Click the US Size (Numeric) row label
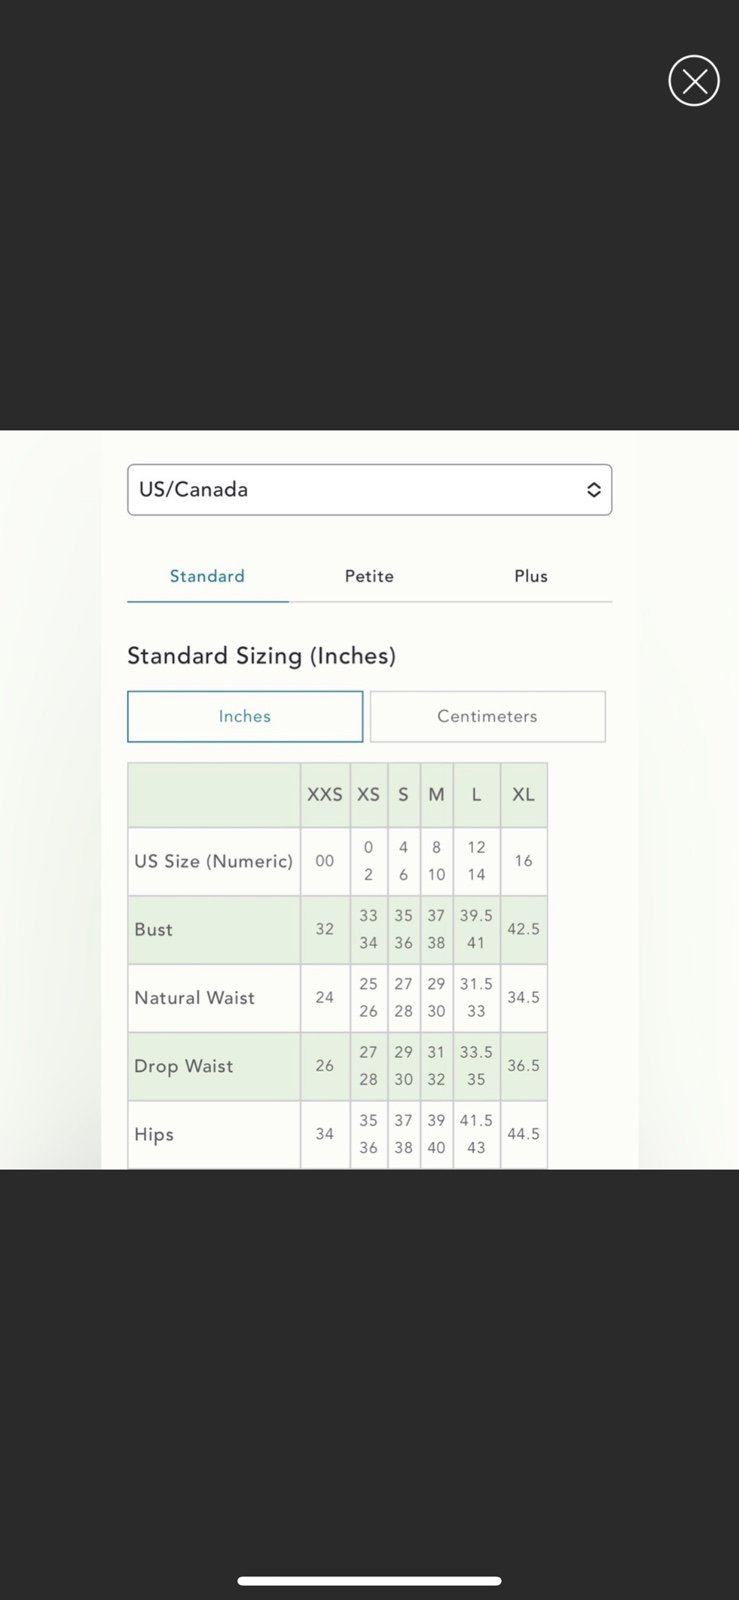The width and height of the screenshot is (739, 1600). click(214, 861)
